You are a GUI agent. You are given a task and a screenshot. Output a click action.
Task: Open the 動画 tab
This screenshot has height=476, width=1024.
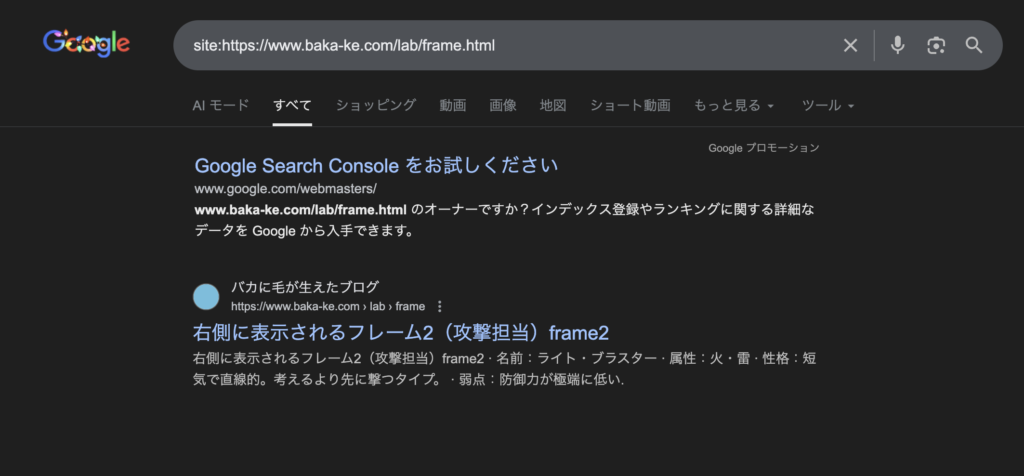(x=452, y=105)
